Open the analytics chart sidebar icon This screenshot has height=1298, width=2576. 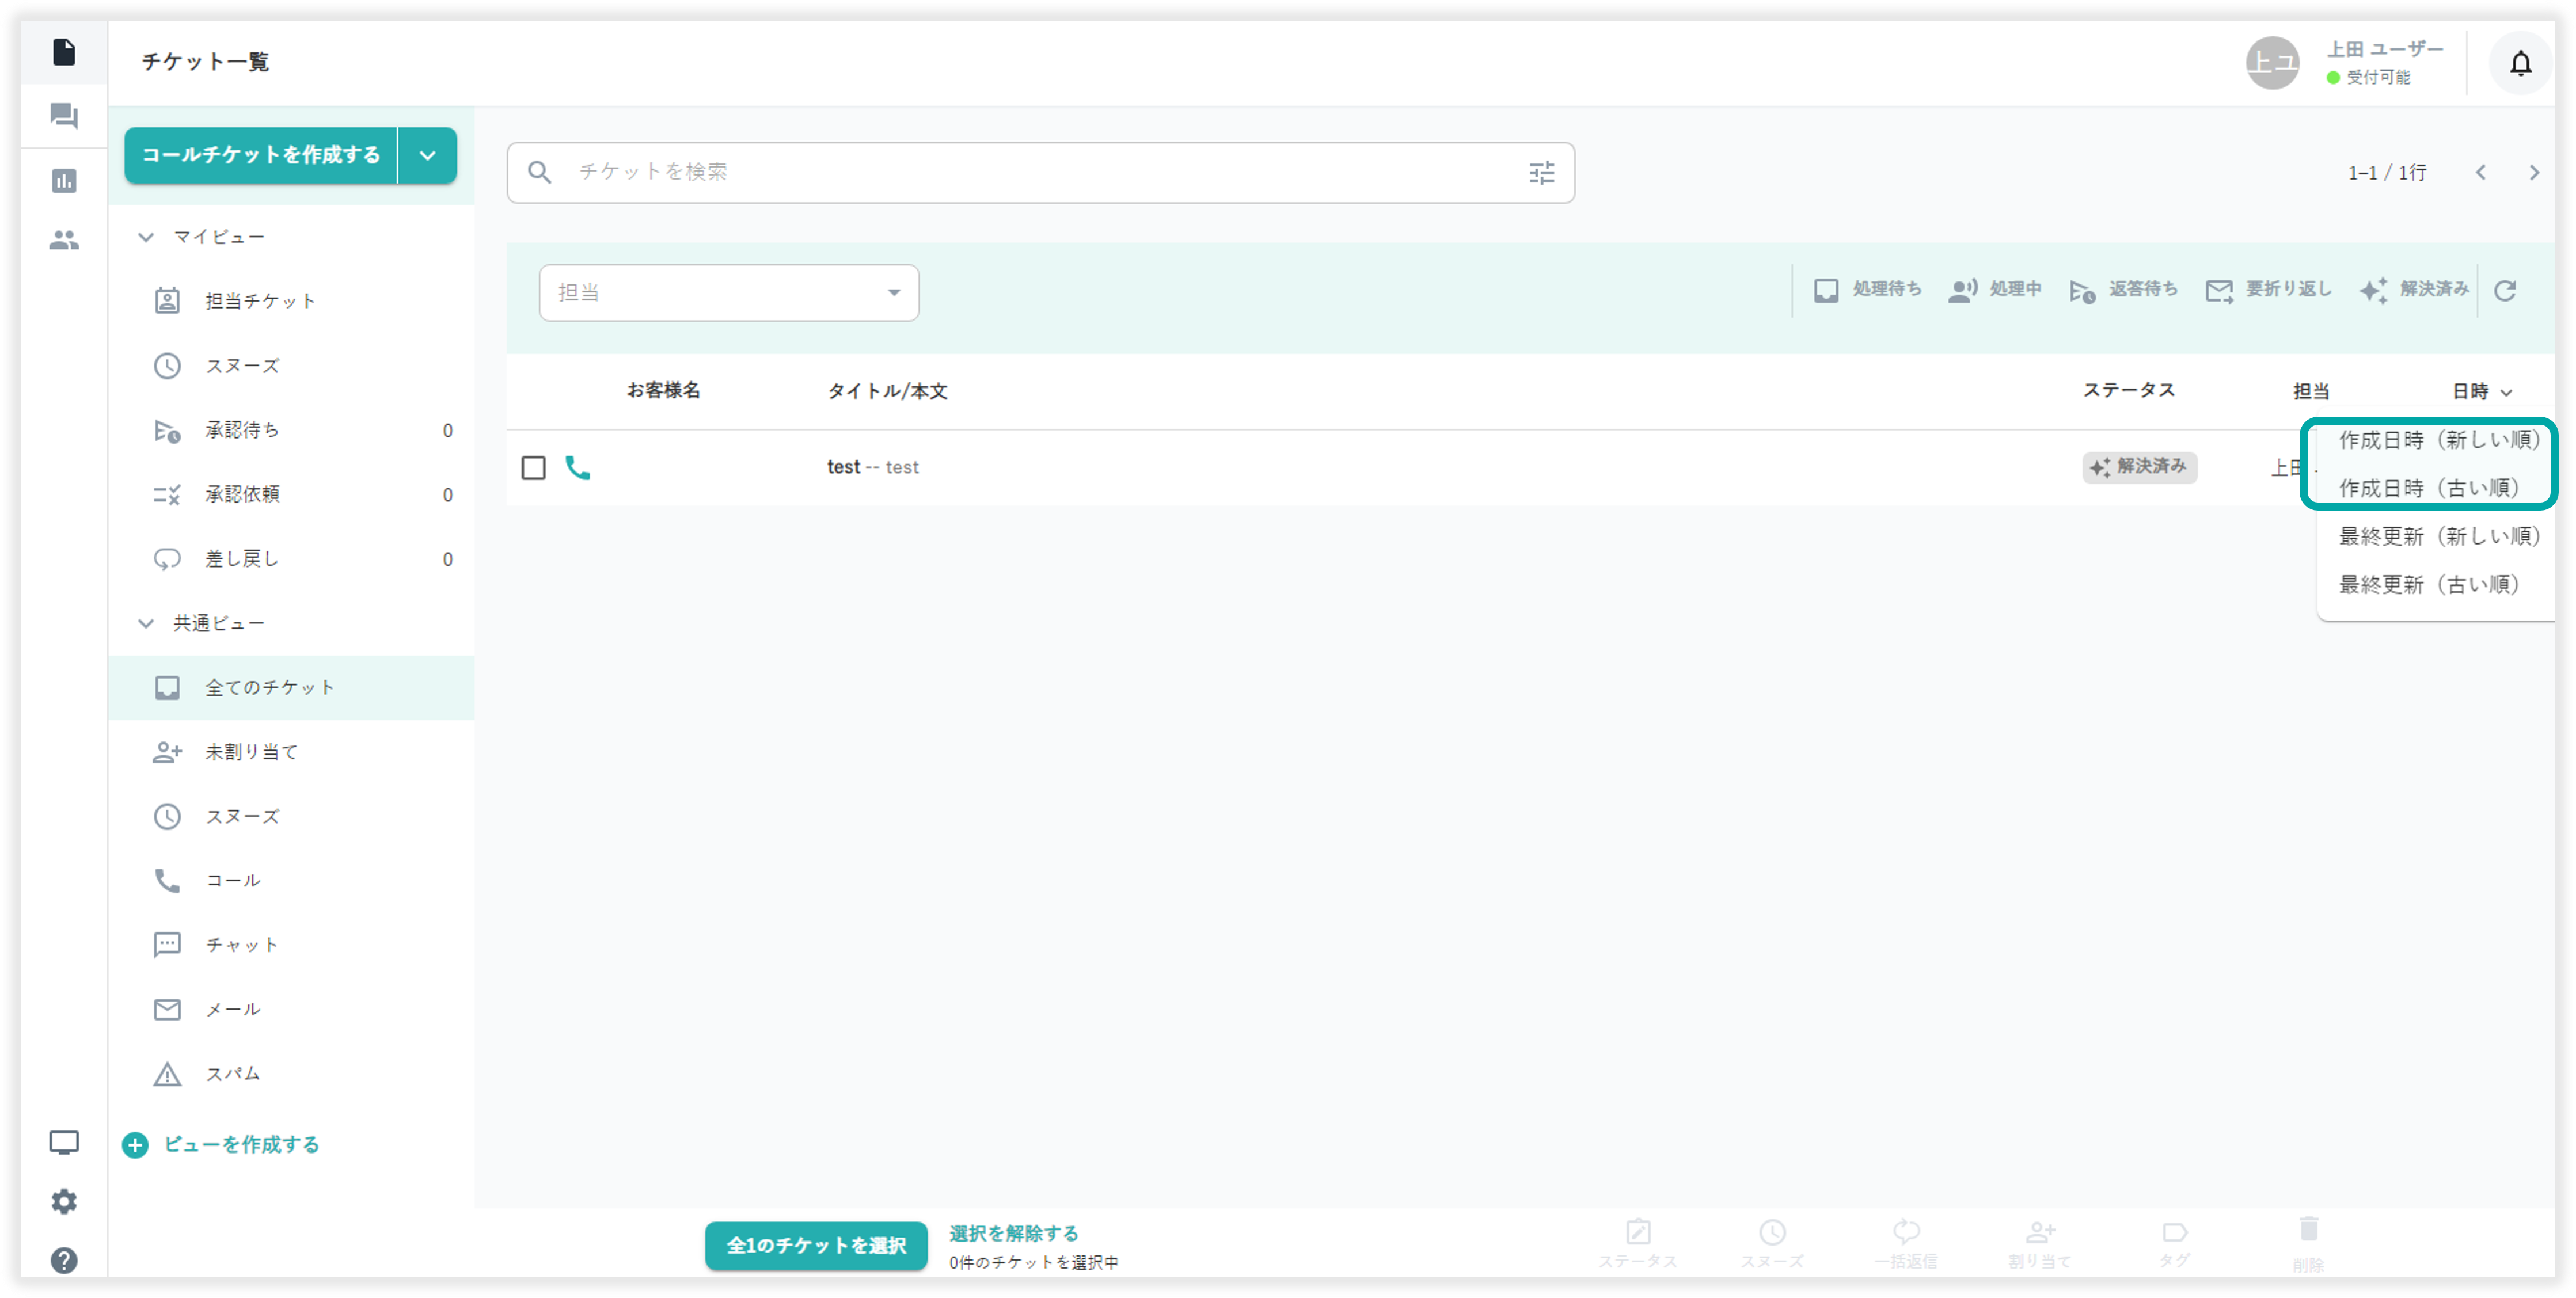pyautogui.click(x=64, y=181)
